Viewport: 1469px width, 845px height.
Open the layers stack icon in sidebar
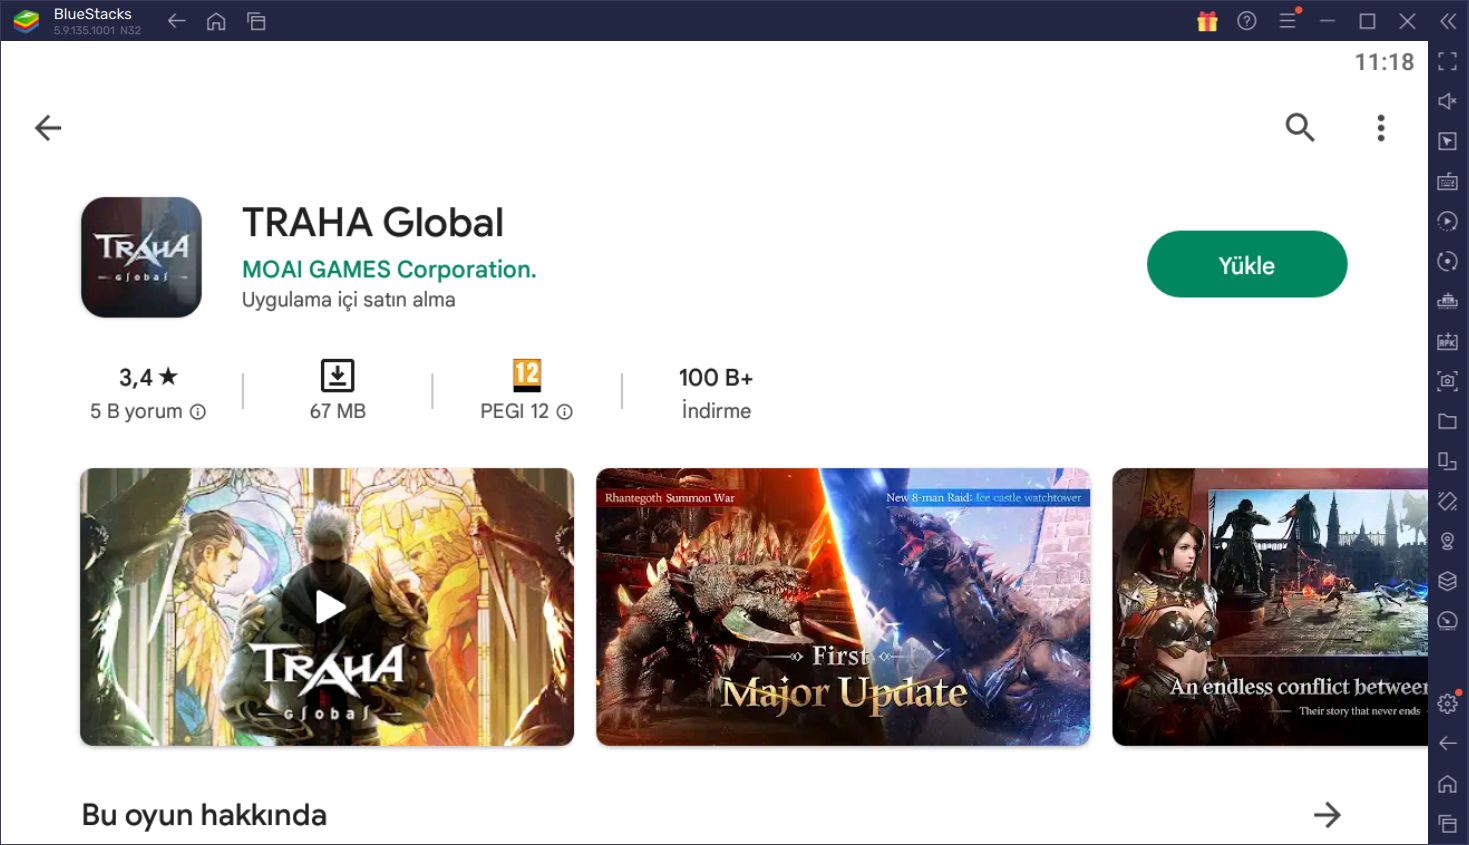(x=1447, y=581)
